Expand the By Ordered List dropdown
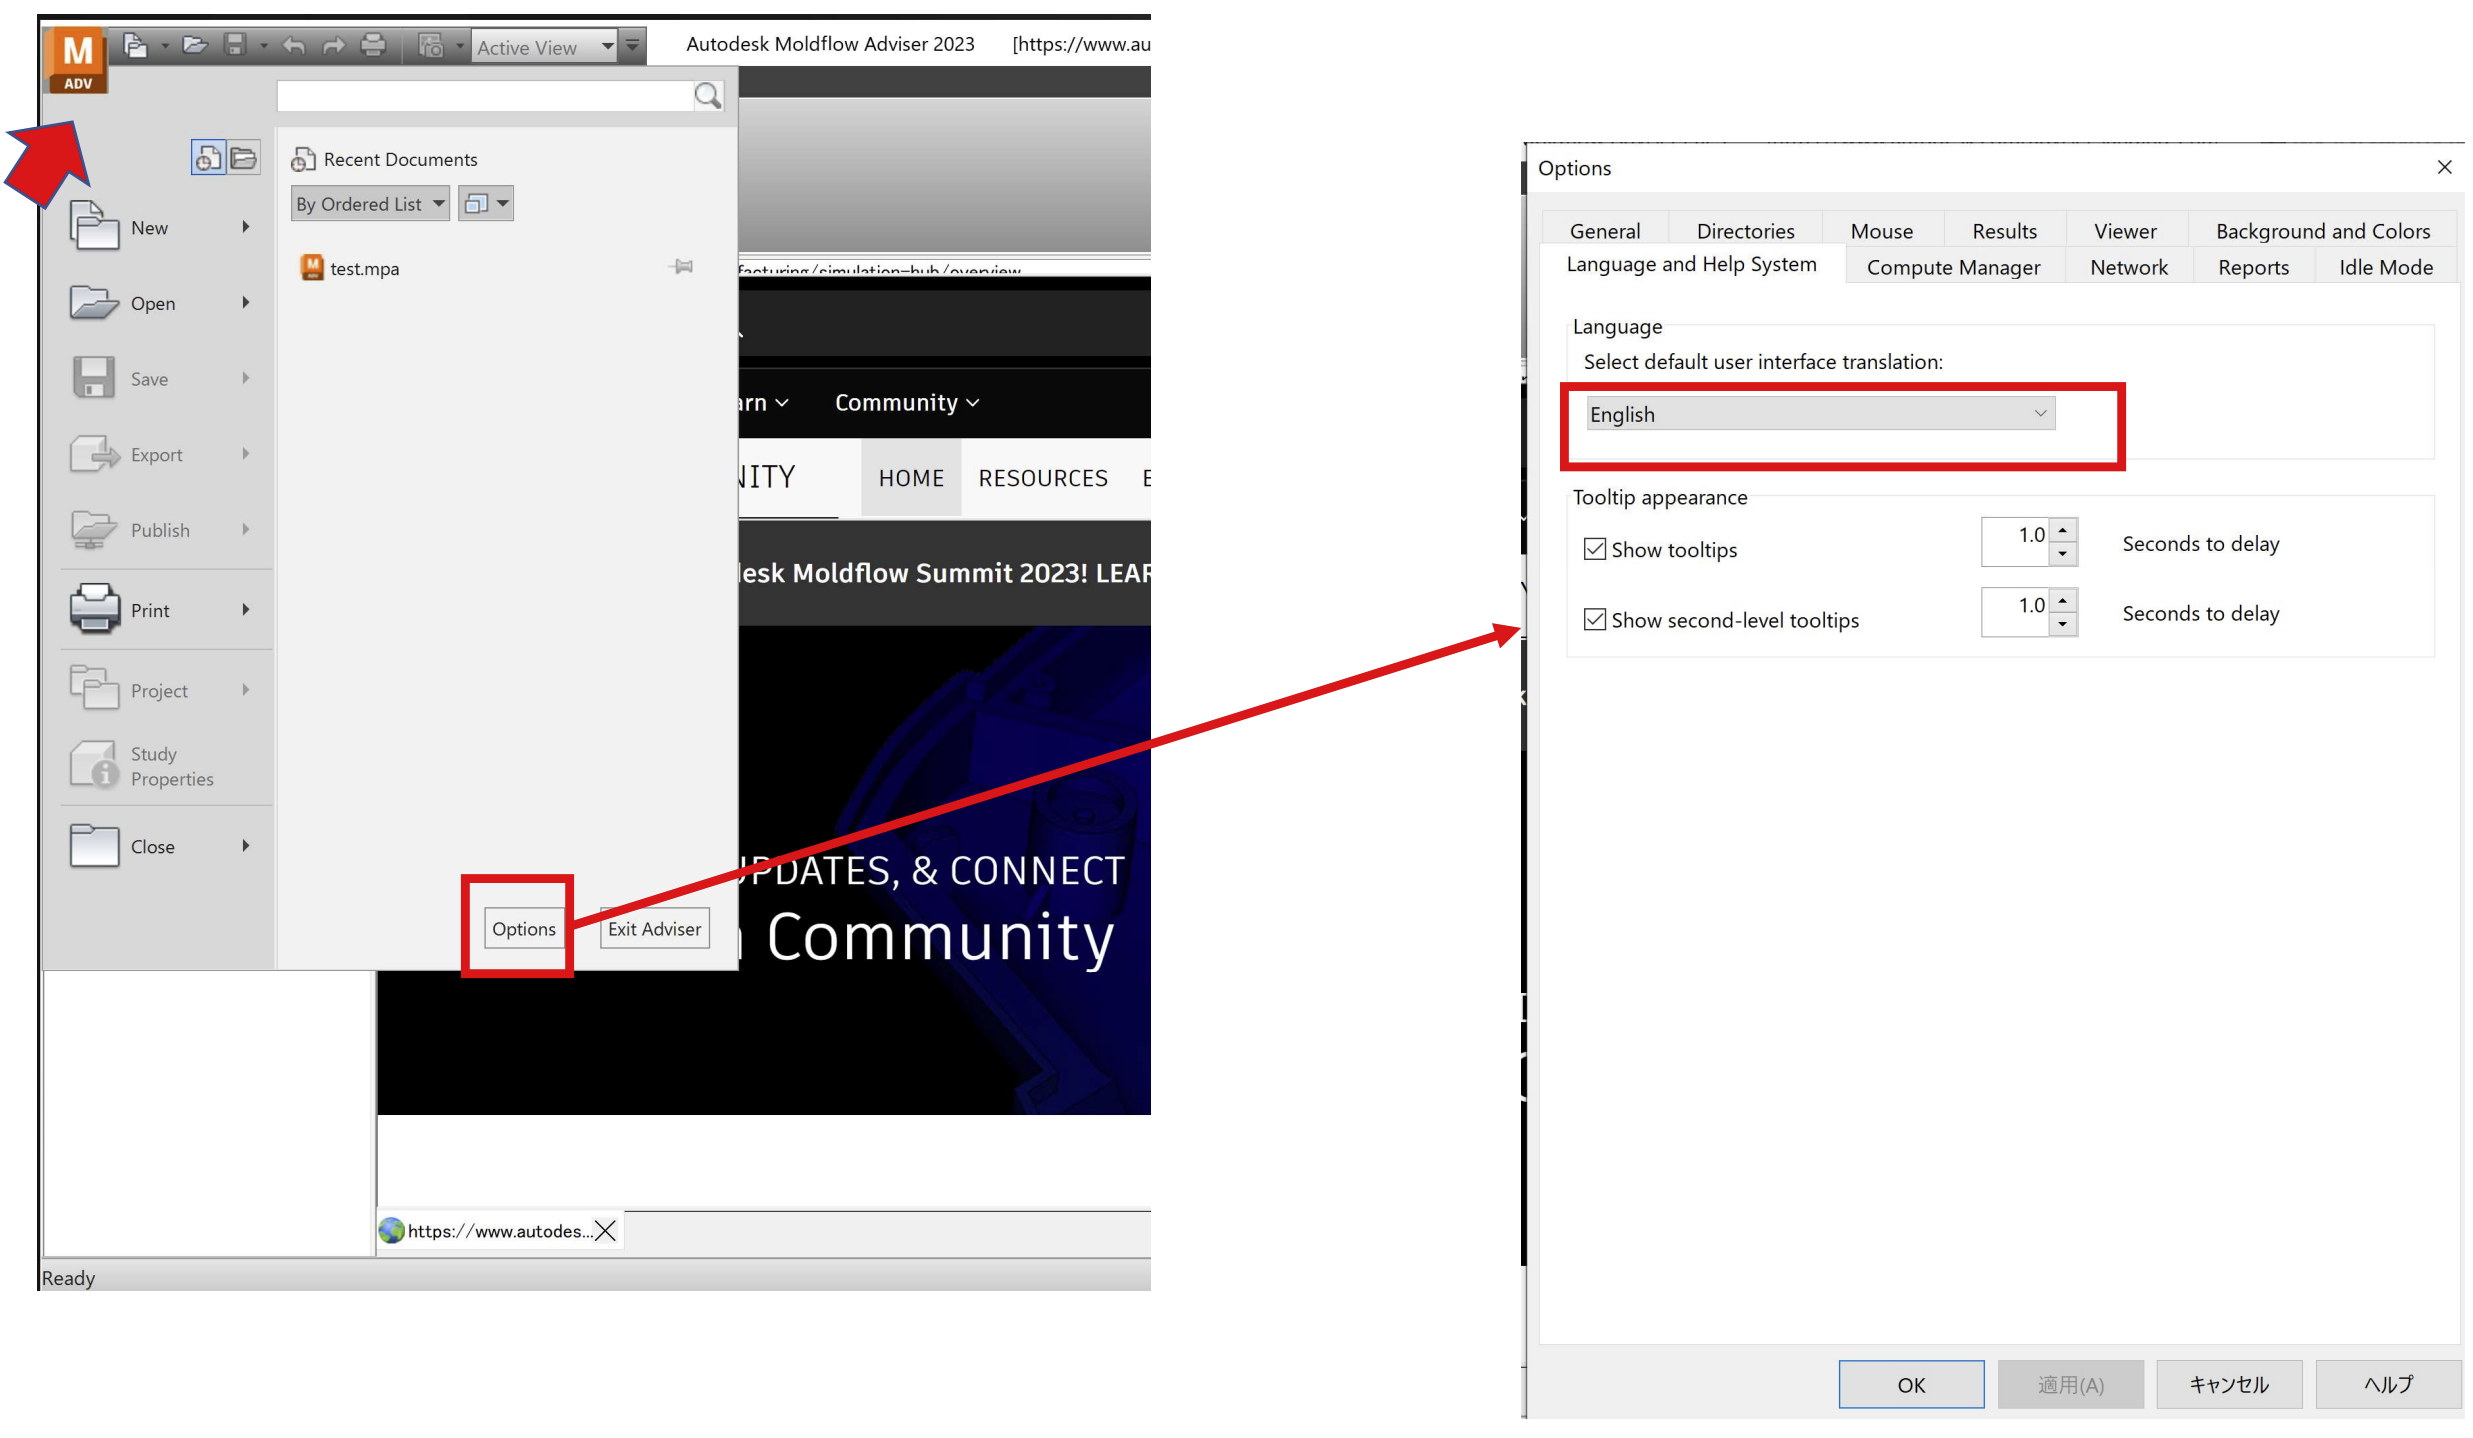Image resolution: width=2473 pixels, height=1438 pixels. click(x=369, y=204)
